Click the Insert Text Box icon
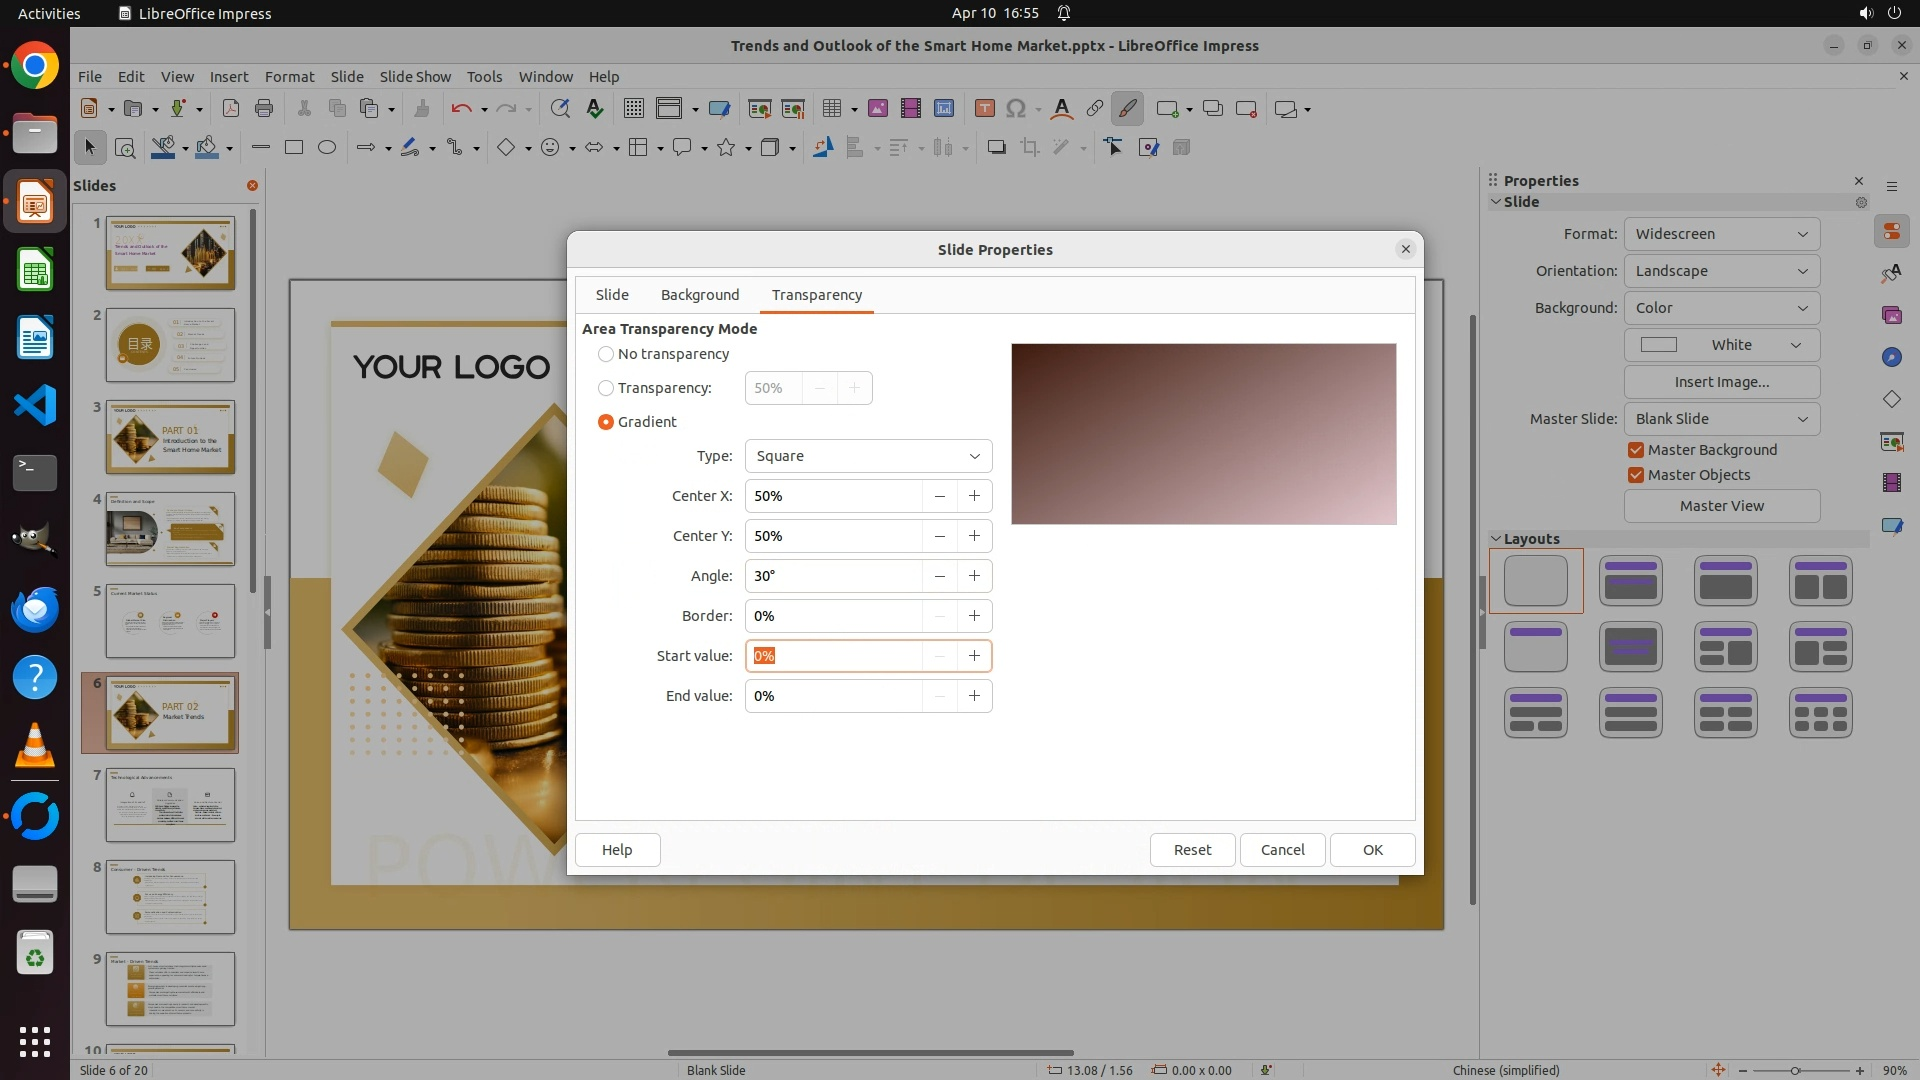1920x1080 pixels. [984, 109]
